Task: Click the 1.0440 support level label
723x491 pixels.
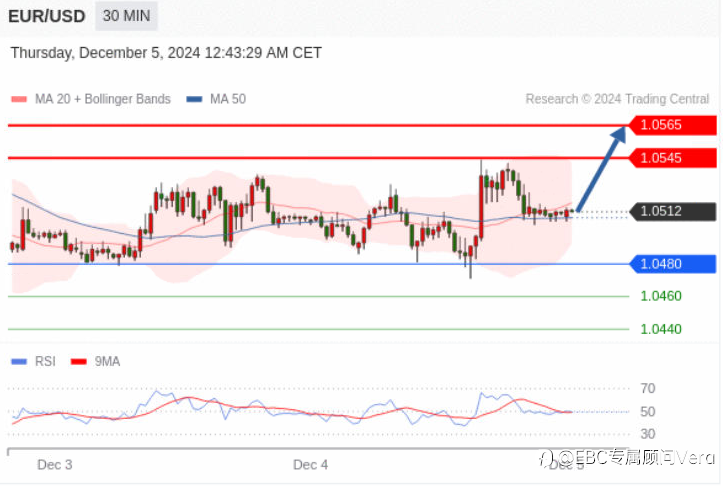Action: pyautogui.click(x=661, y=329)
